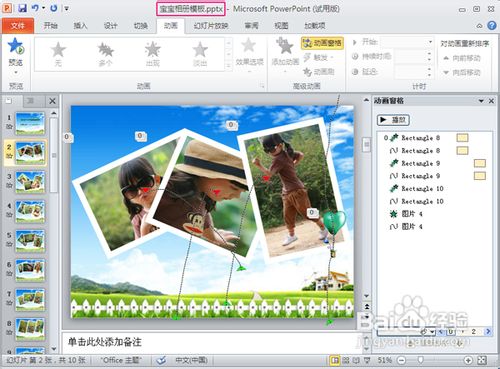This screenshot has height=369, width=500.
Task: Click the notes area to add notes
Action: 212,342
